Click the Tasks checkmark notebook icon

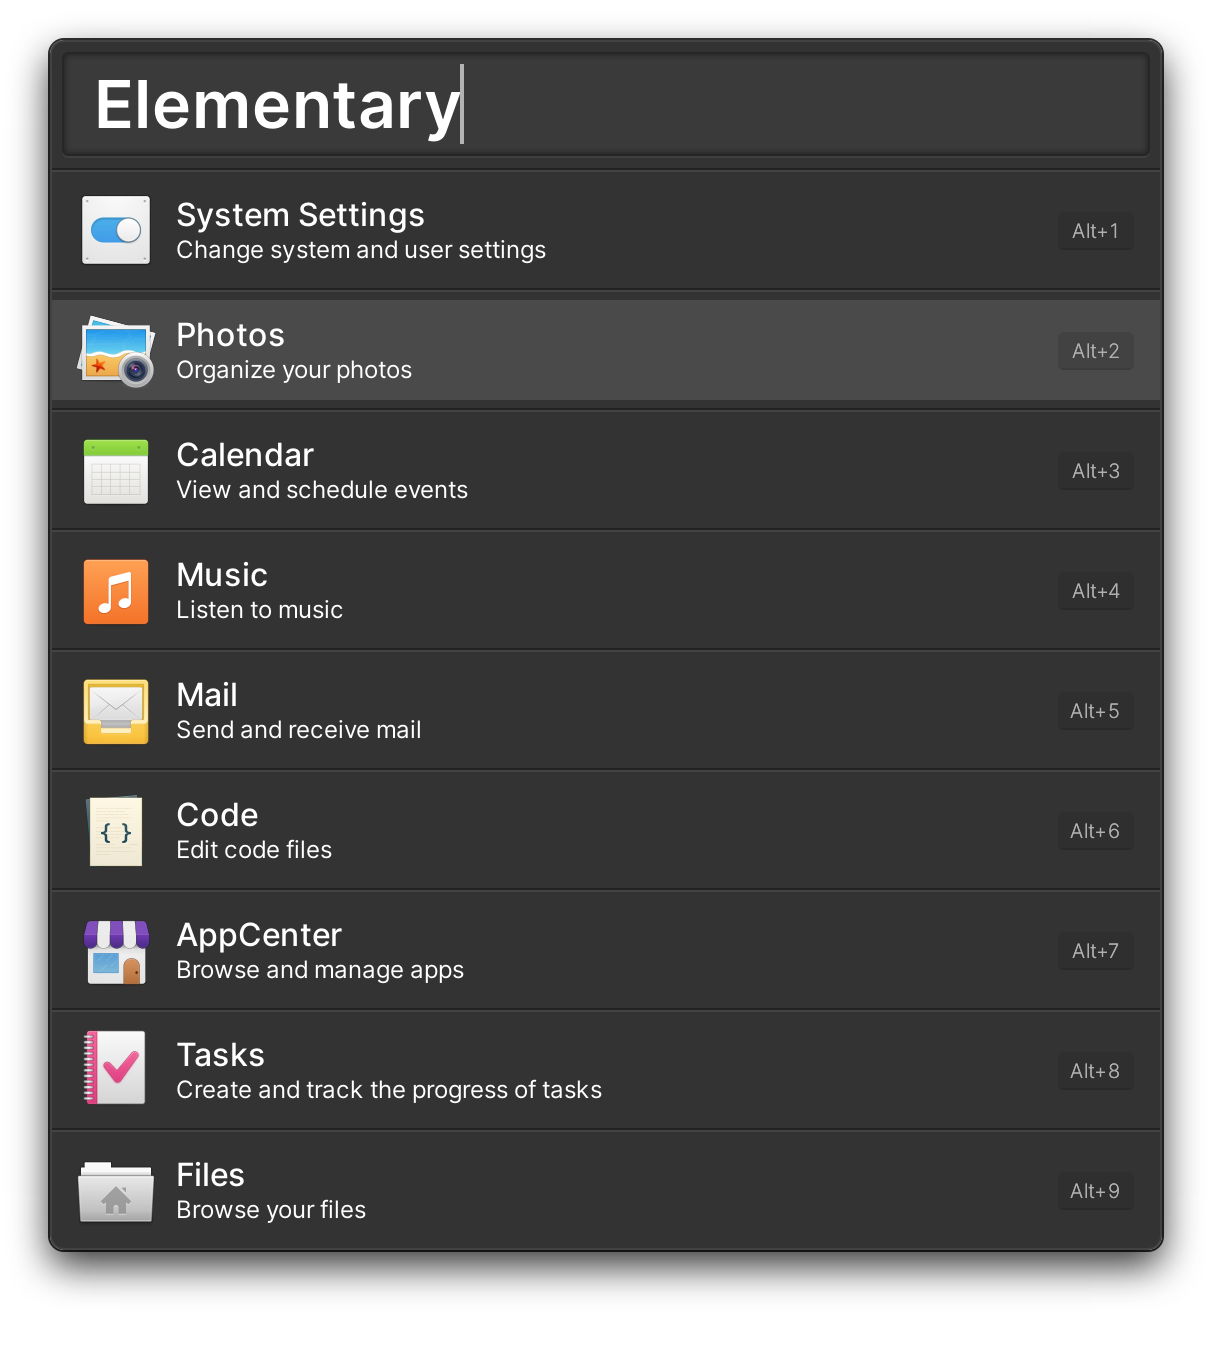115,1068
